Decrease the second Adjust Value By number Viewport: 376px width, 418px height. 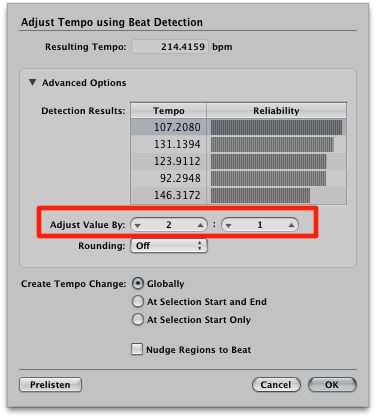click(x=228, y=225)
